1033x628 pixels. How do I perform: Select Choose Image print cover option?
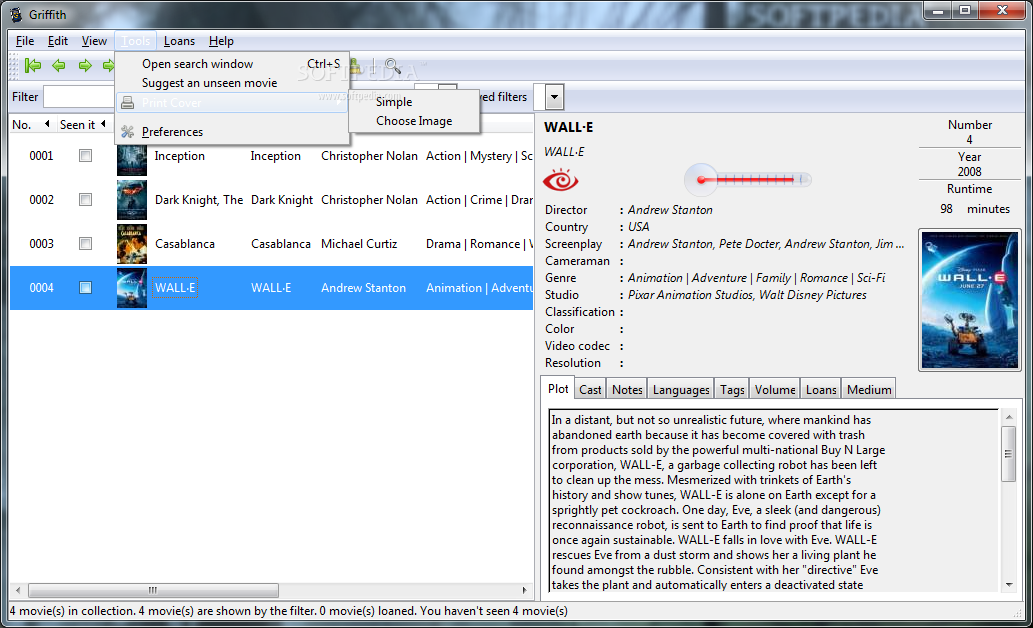[x=414, y=121]
